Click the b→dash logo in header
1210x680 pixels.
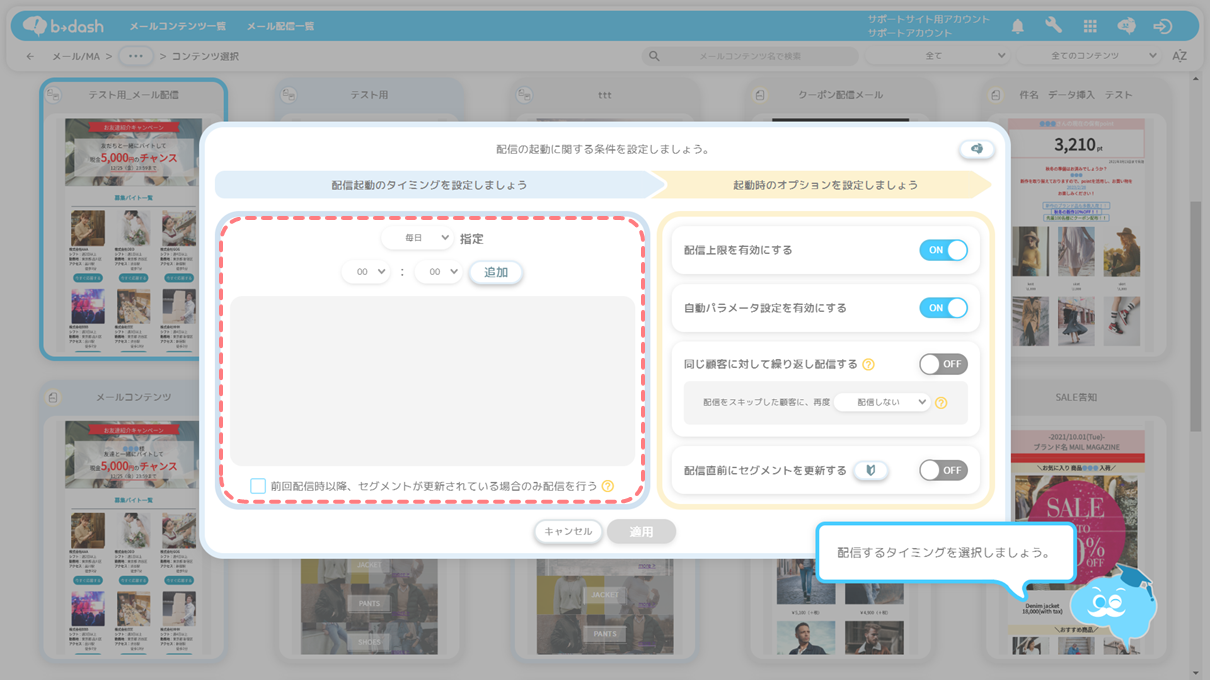[62, 26]
